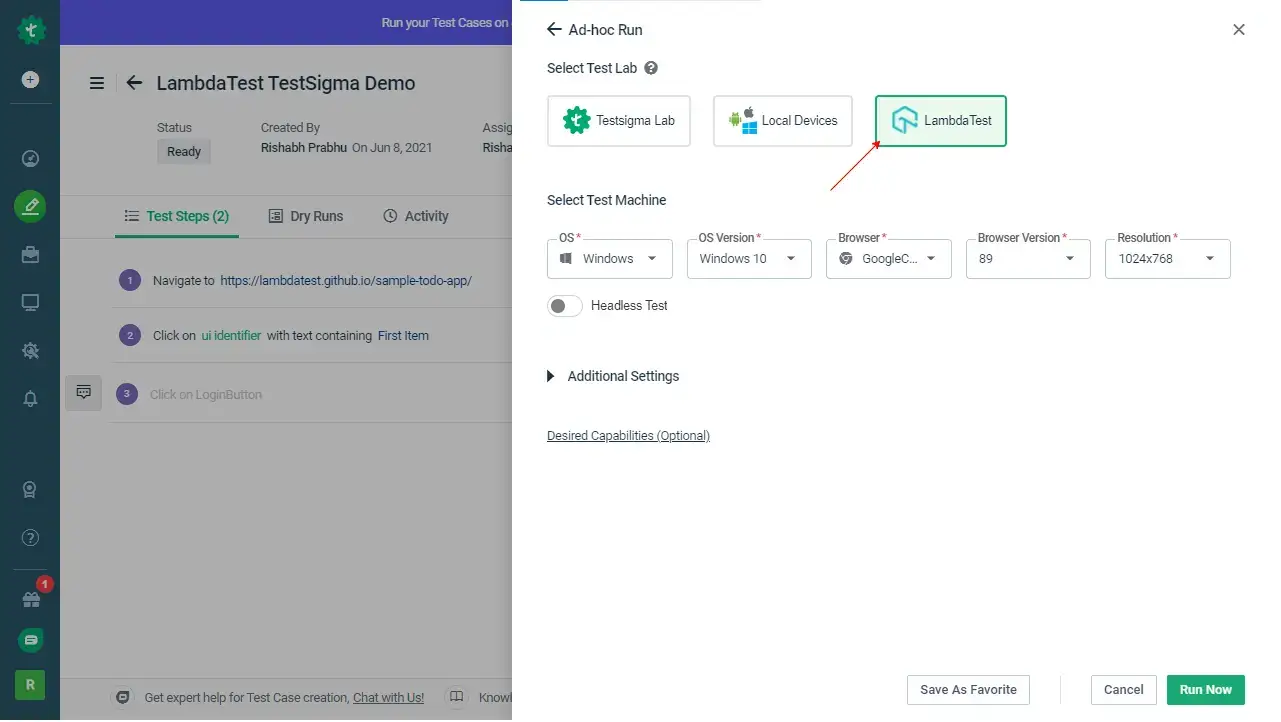Image resolution: width=1281 pixels, height=722 pixels.
Task: Open the chat support icon at bottom
Action: click(29, 640)
